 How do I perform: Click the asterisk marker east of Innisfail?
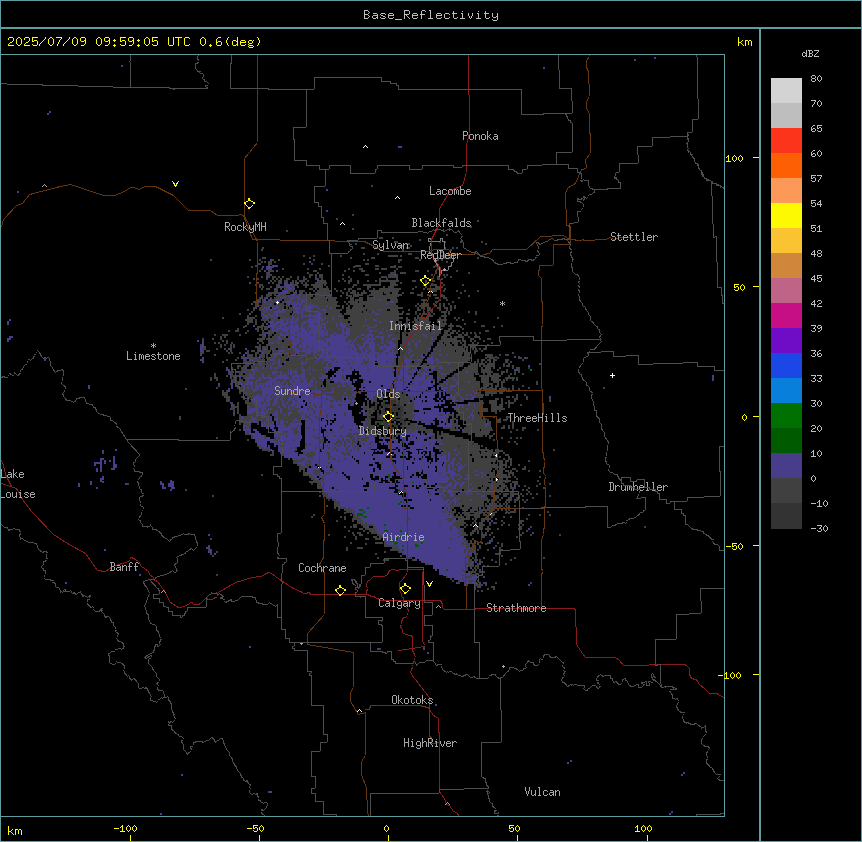tap(502, 303)
